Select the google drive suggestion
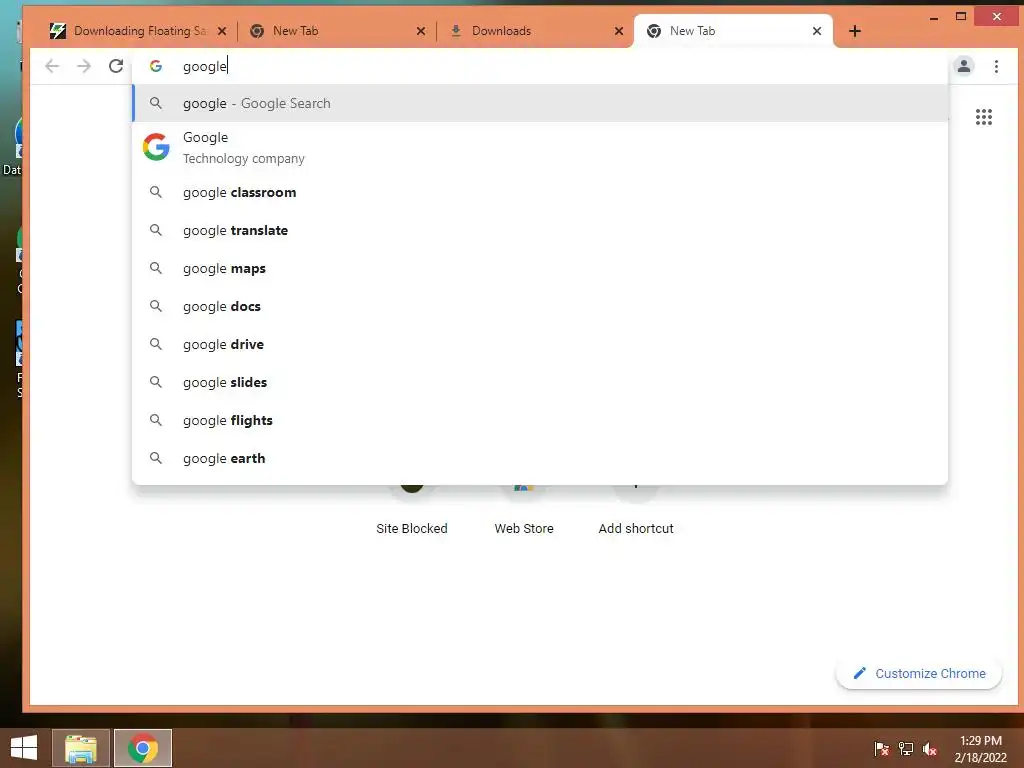The height and width of the screenshot is (768, 1024). click(539, 344)
